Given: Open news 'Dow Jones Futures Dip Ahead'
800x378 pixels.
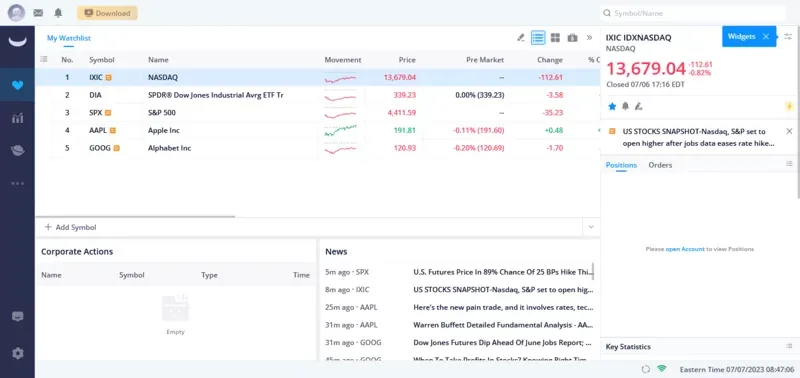Looking at the screenshot, I should point(503,342).
